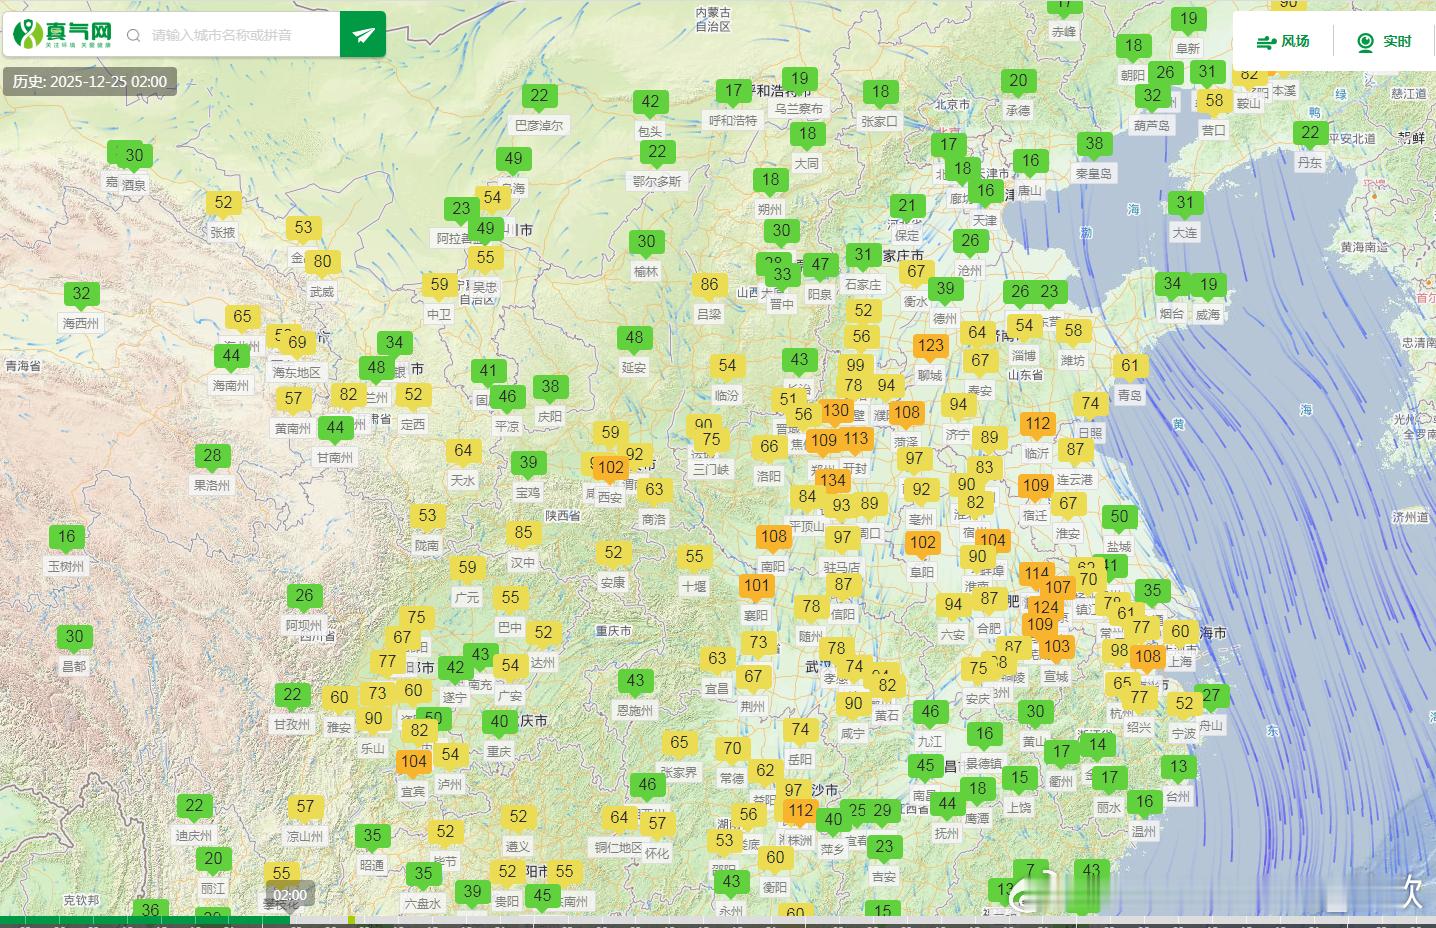This screenshot has height=928, width=1436.
Task: Open the 恩施州 AQI 43 marker
Action: 635,682
